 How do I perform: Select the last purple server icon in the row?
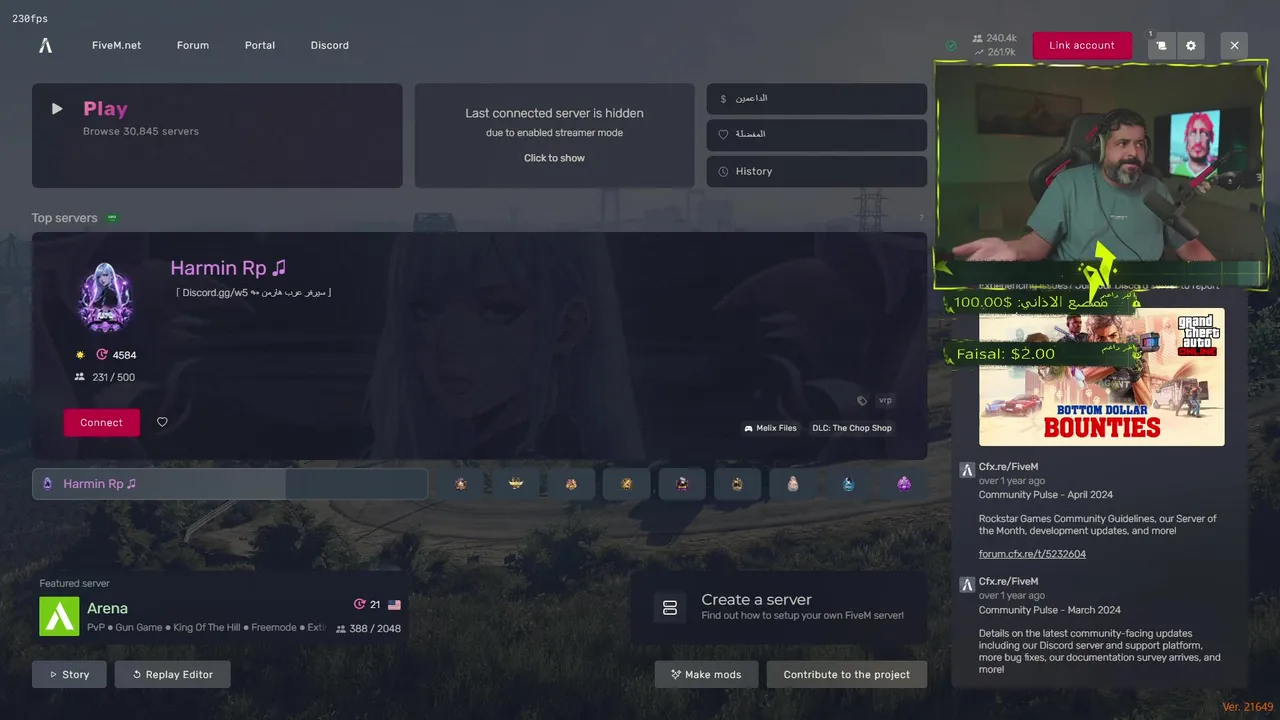click(904, 484)
